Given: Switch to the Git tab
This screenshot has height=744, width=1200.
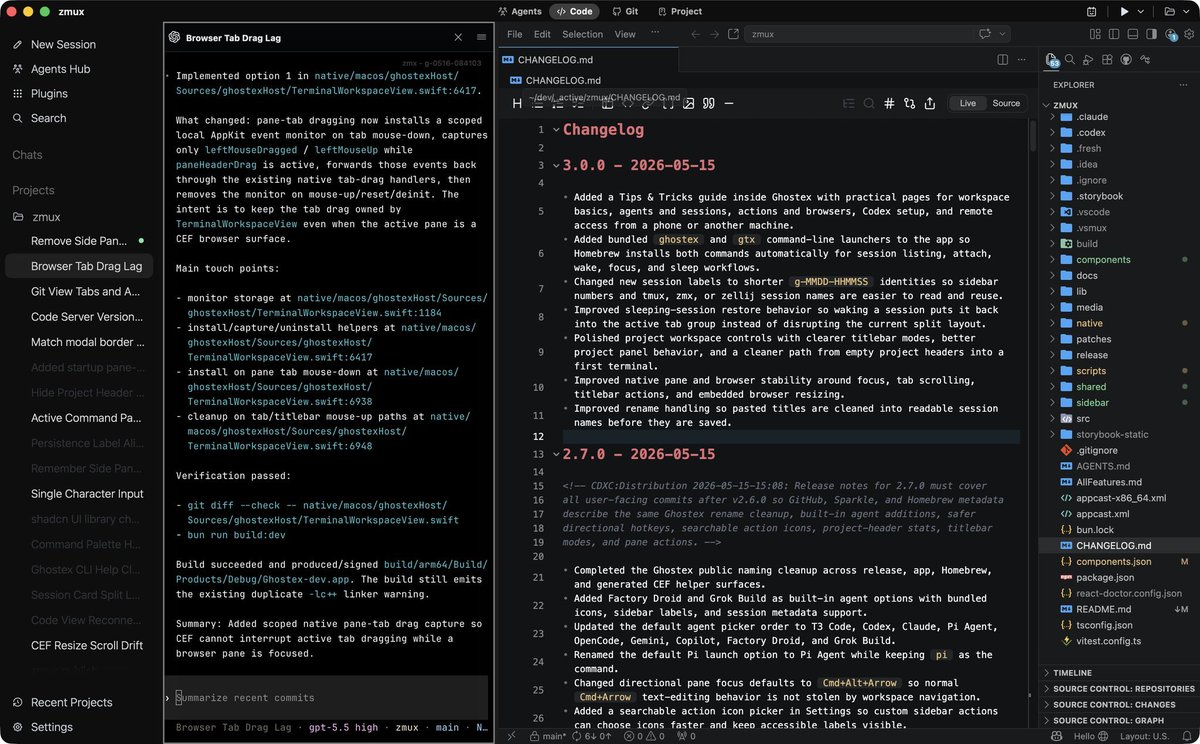Looking at the screenshot, I should click(625, 11).
